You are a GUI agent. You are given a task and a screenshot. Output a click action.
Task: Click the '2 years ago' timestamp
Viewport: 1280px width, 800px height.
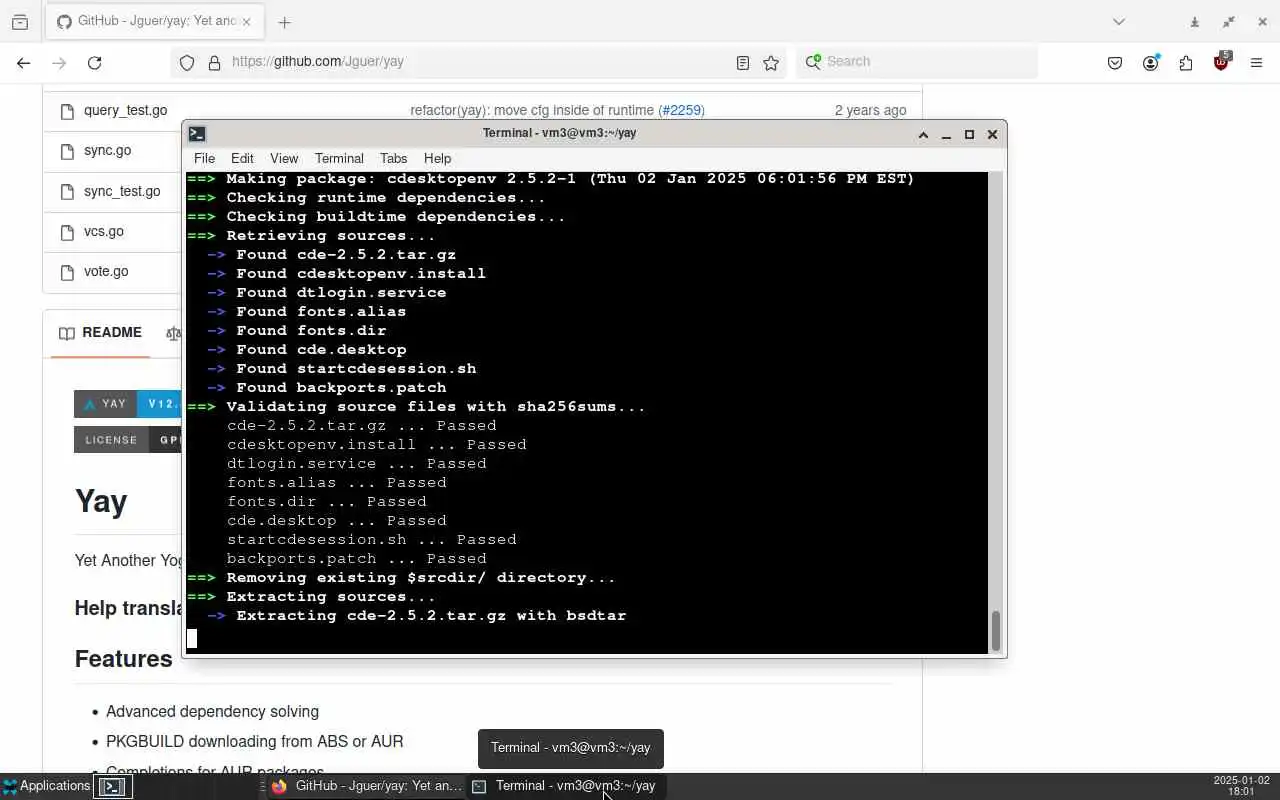coord(870,110)
